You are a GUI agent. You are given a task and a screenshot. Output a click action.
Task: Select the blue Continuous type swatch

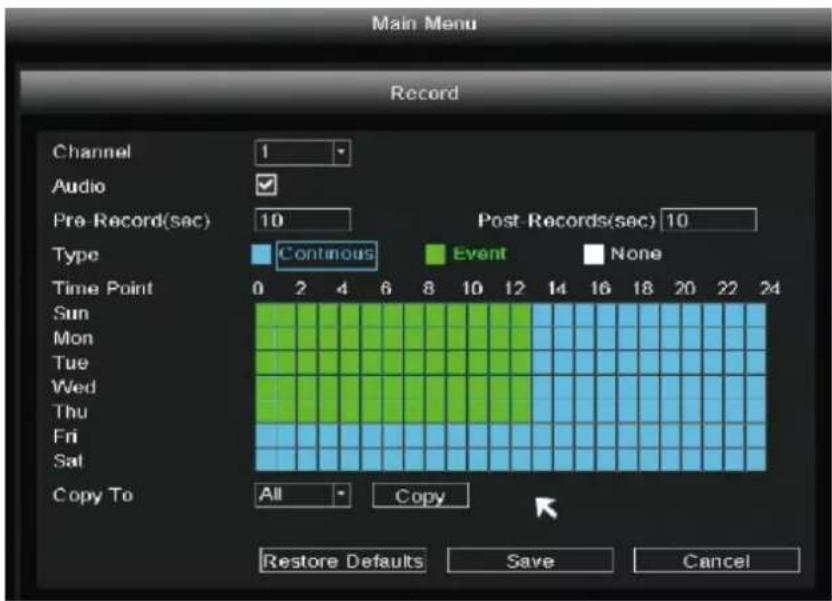(x=261, y=254)
